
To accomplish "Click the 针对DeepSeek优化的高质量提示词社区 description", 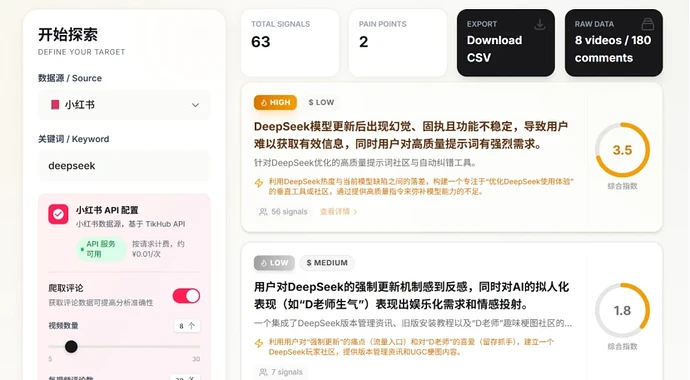I will tap(365, 163).
